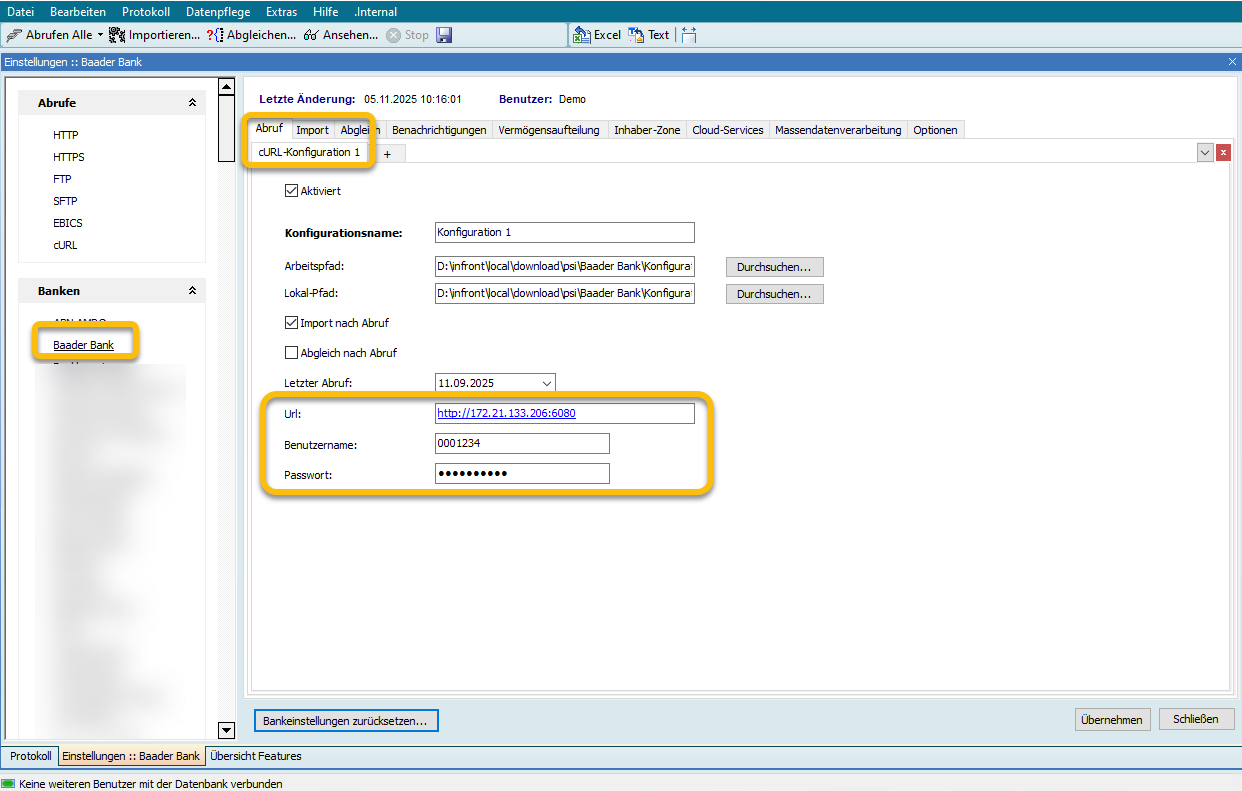
Task: Collapse the Abrufe section in sidebar
Action: (x=192, y=103)
